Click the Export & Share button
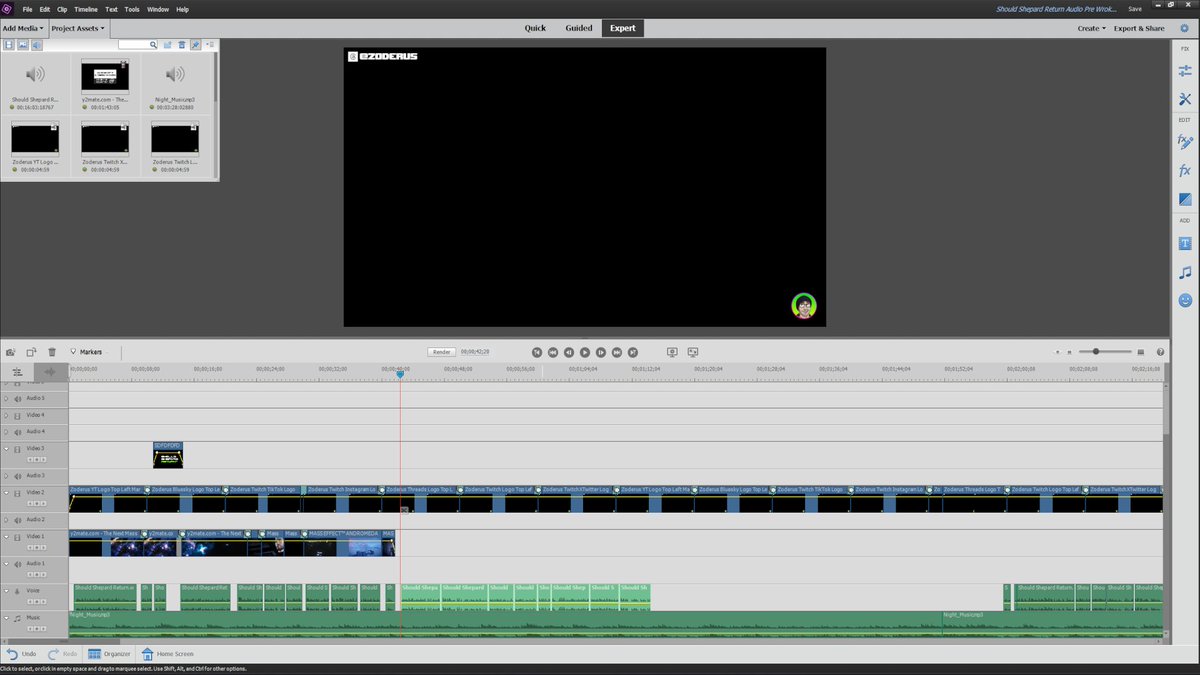Viewport: 1200px width, 675px height. (x=1139, y=28)
